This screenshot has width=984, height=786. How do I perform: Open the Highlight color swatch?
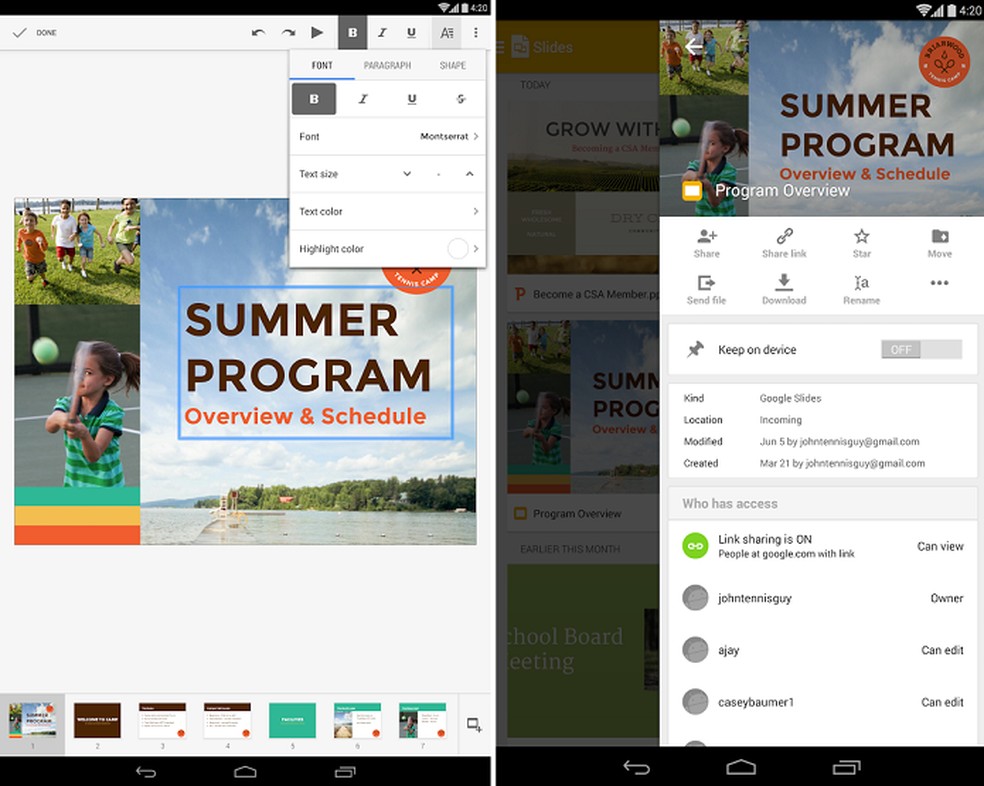459,248
